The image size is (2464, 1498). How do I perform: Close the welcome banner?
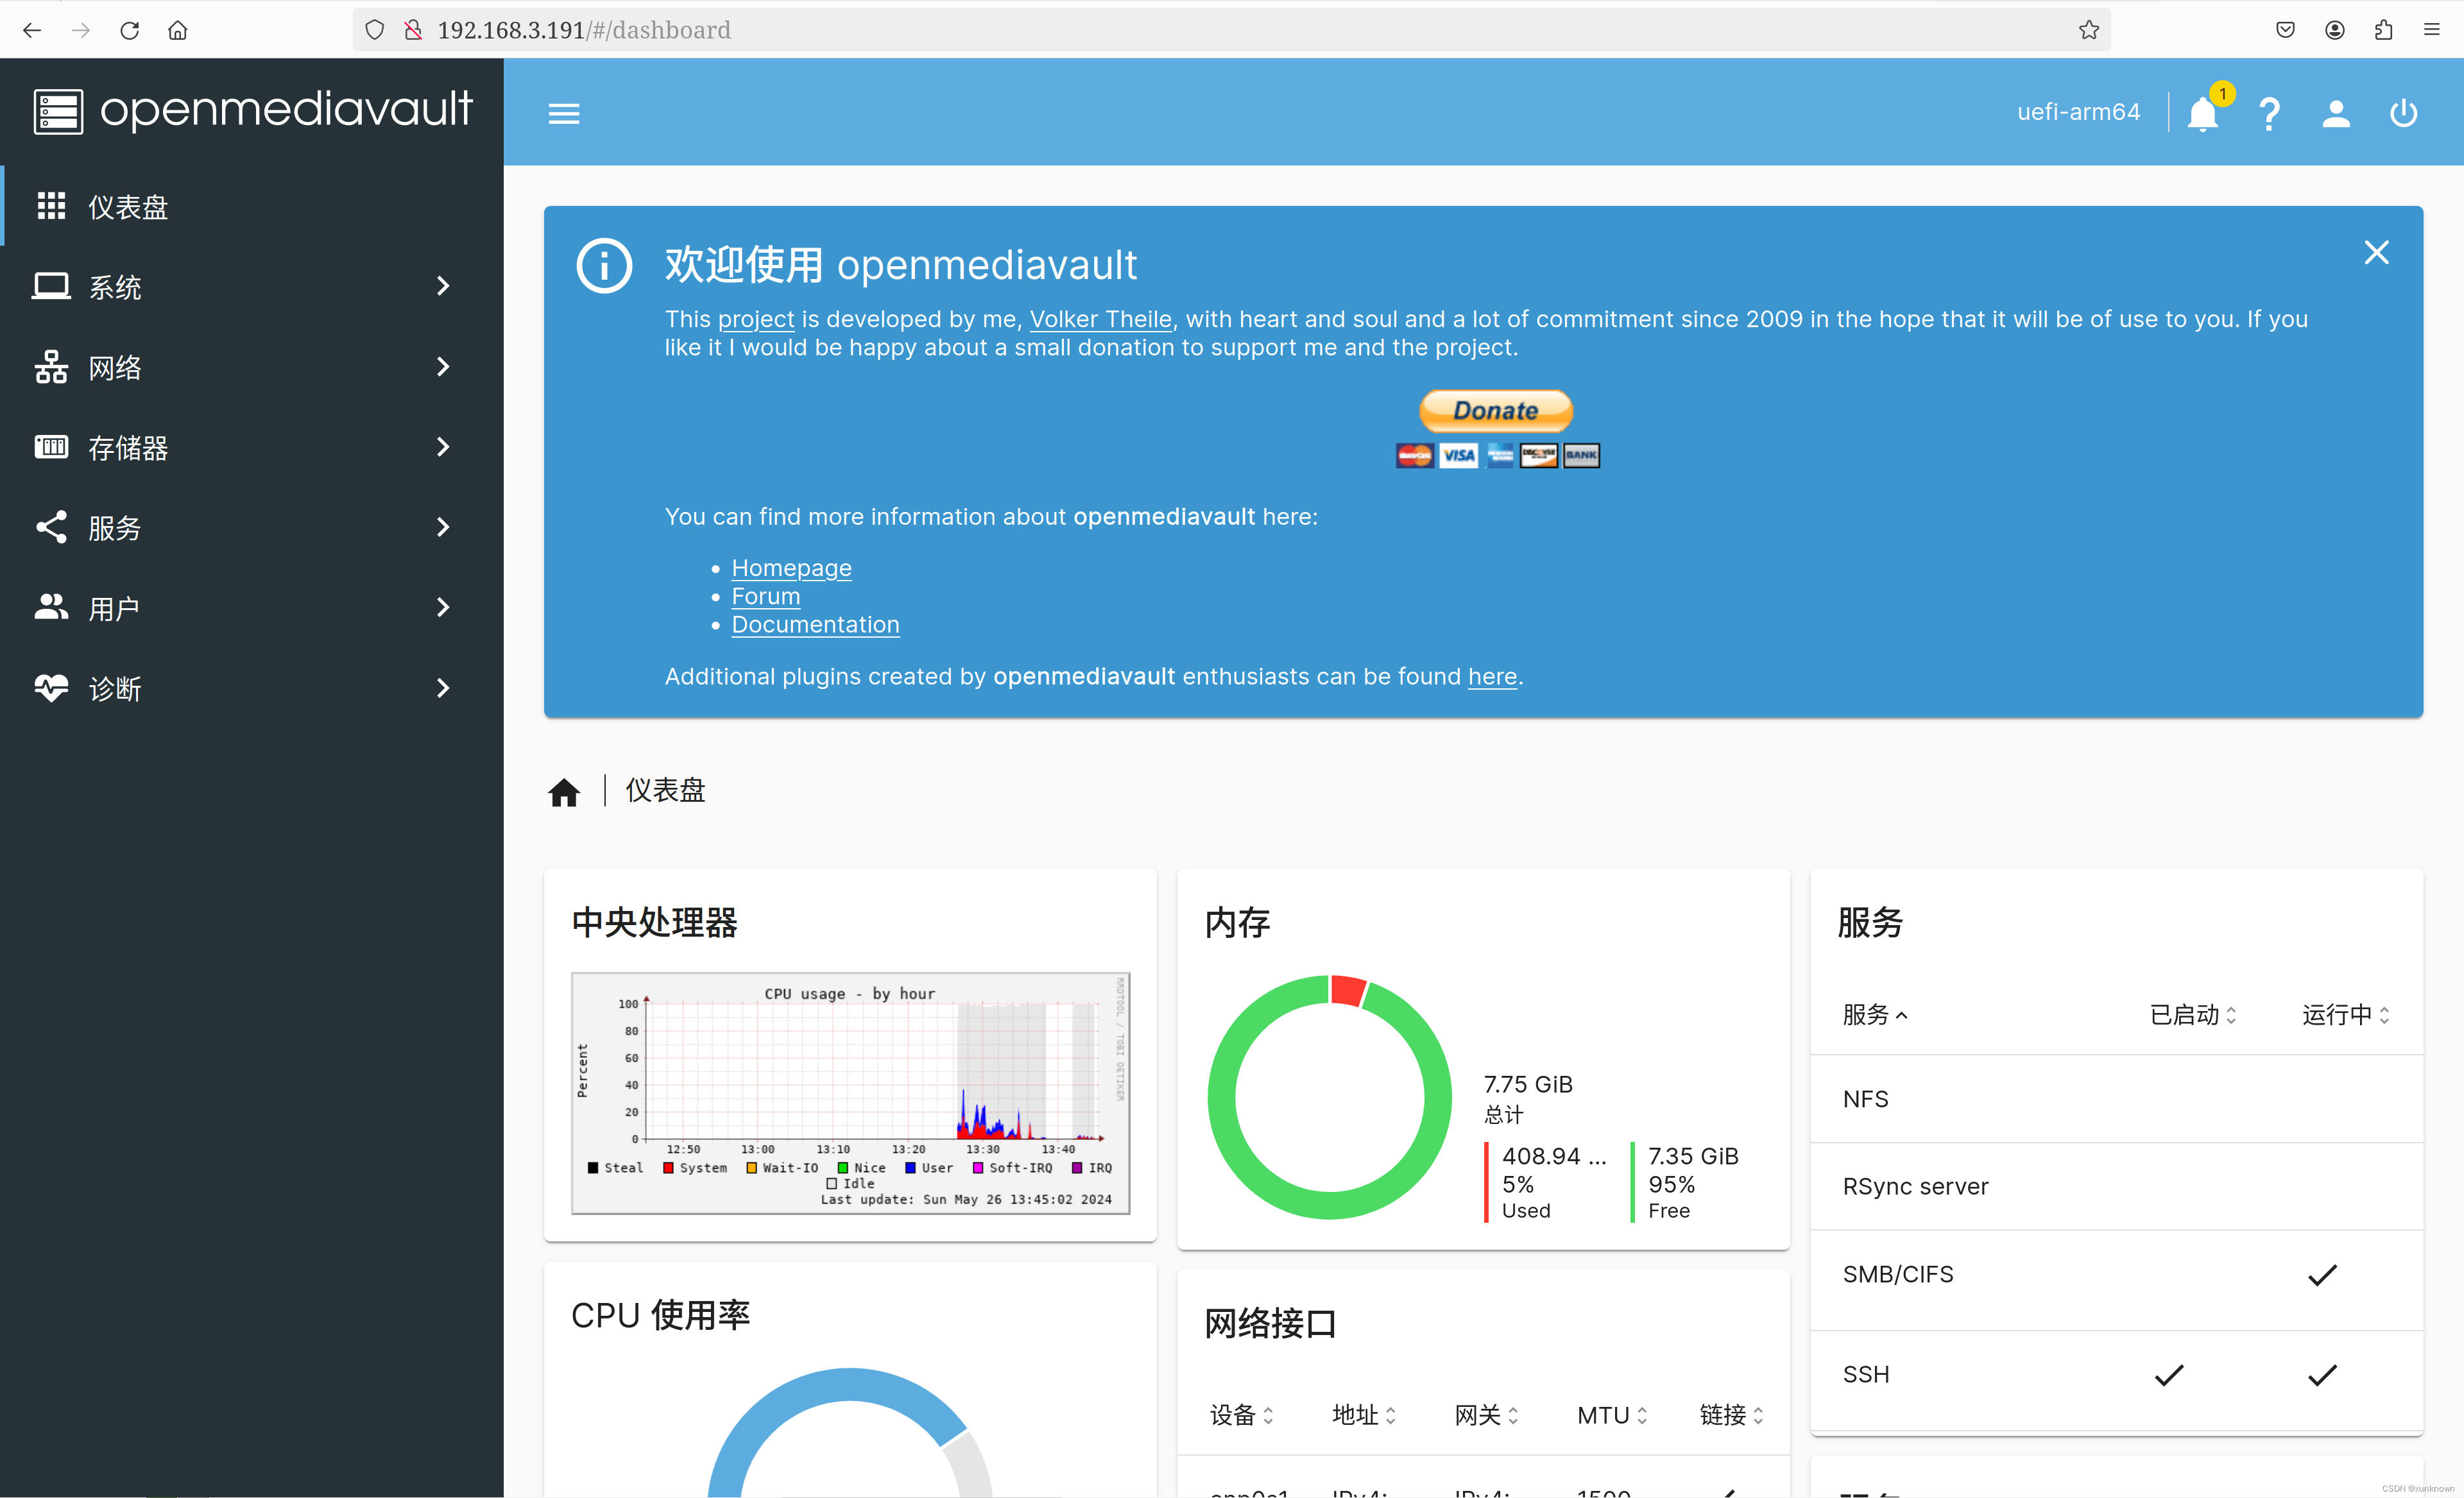[2376, 252]
